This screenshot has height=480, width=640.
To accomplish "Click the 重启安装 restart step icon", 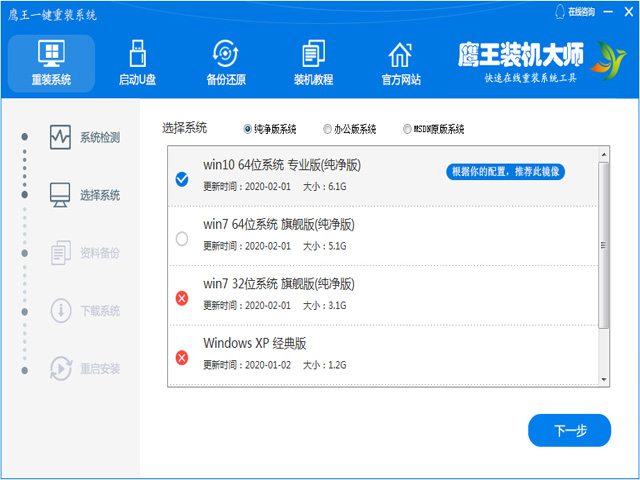I will click(x=60, y=368).
